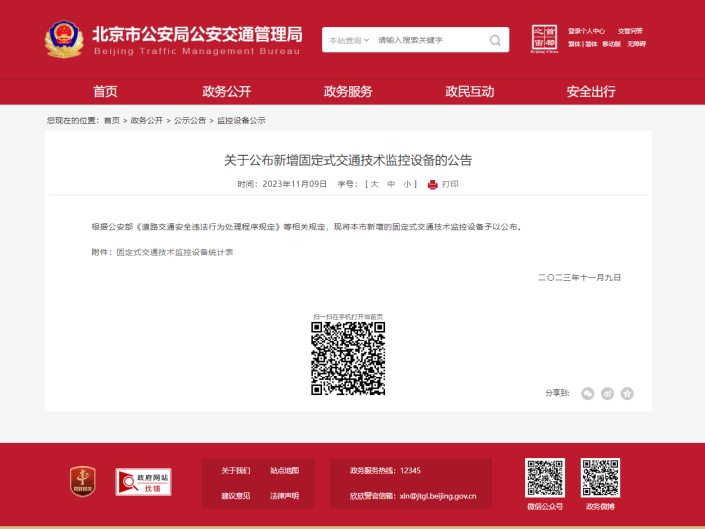Viewport: 705px width, 529px height.
Task: Set font size to 大 (large)
Action: coord(375,184)
